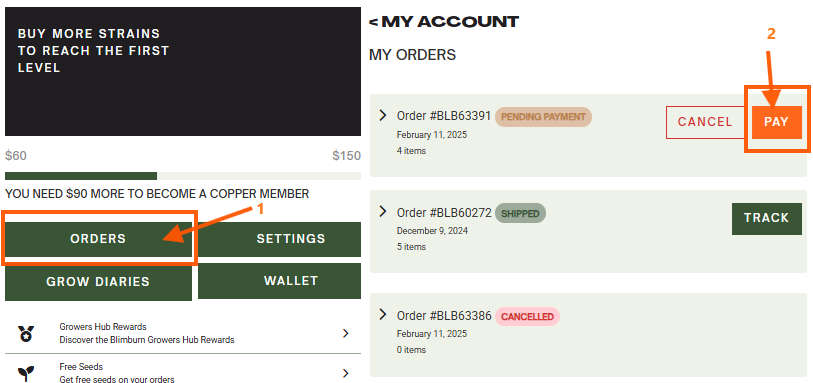The image size is (813, 383).
Task: Click the Shipped status badge
Action: pos(520,214)
